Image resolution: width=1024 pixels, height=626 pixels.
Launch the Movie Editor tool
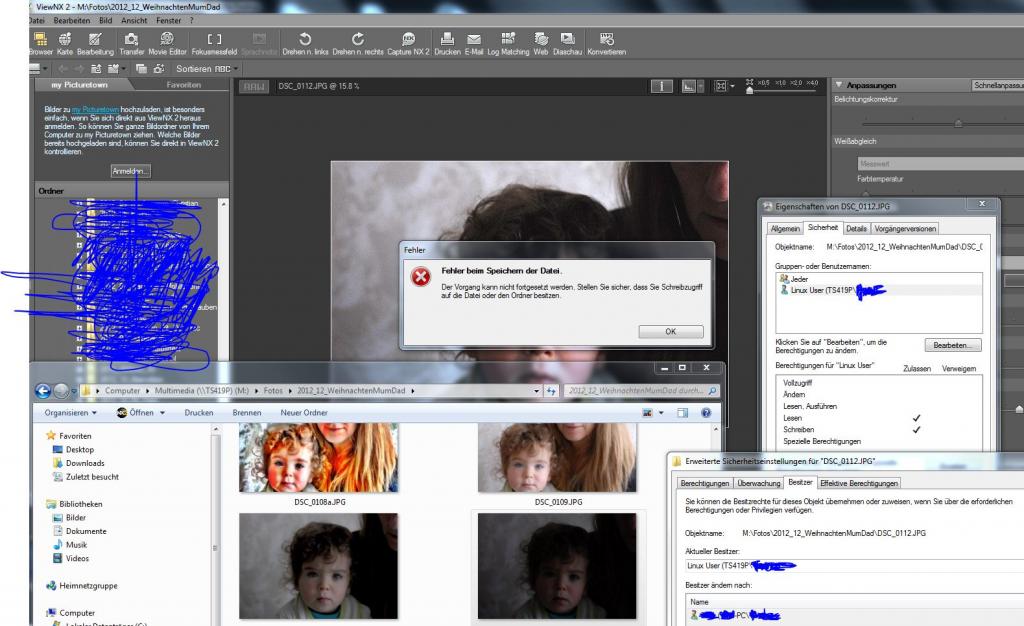point(167,43)
